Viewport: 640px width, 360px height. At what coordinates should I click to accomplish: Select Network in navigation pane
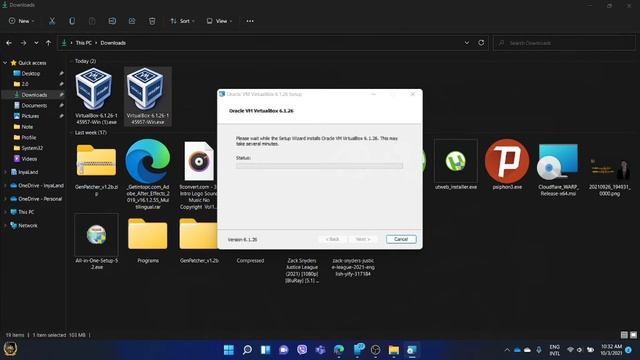27,225
